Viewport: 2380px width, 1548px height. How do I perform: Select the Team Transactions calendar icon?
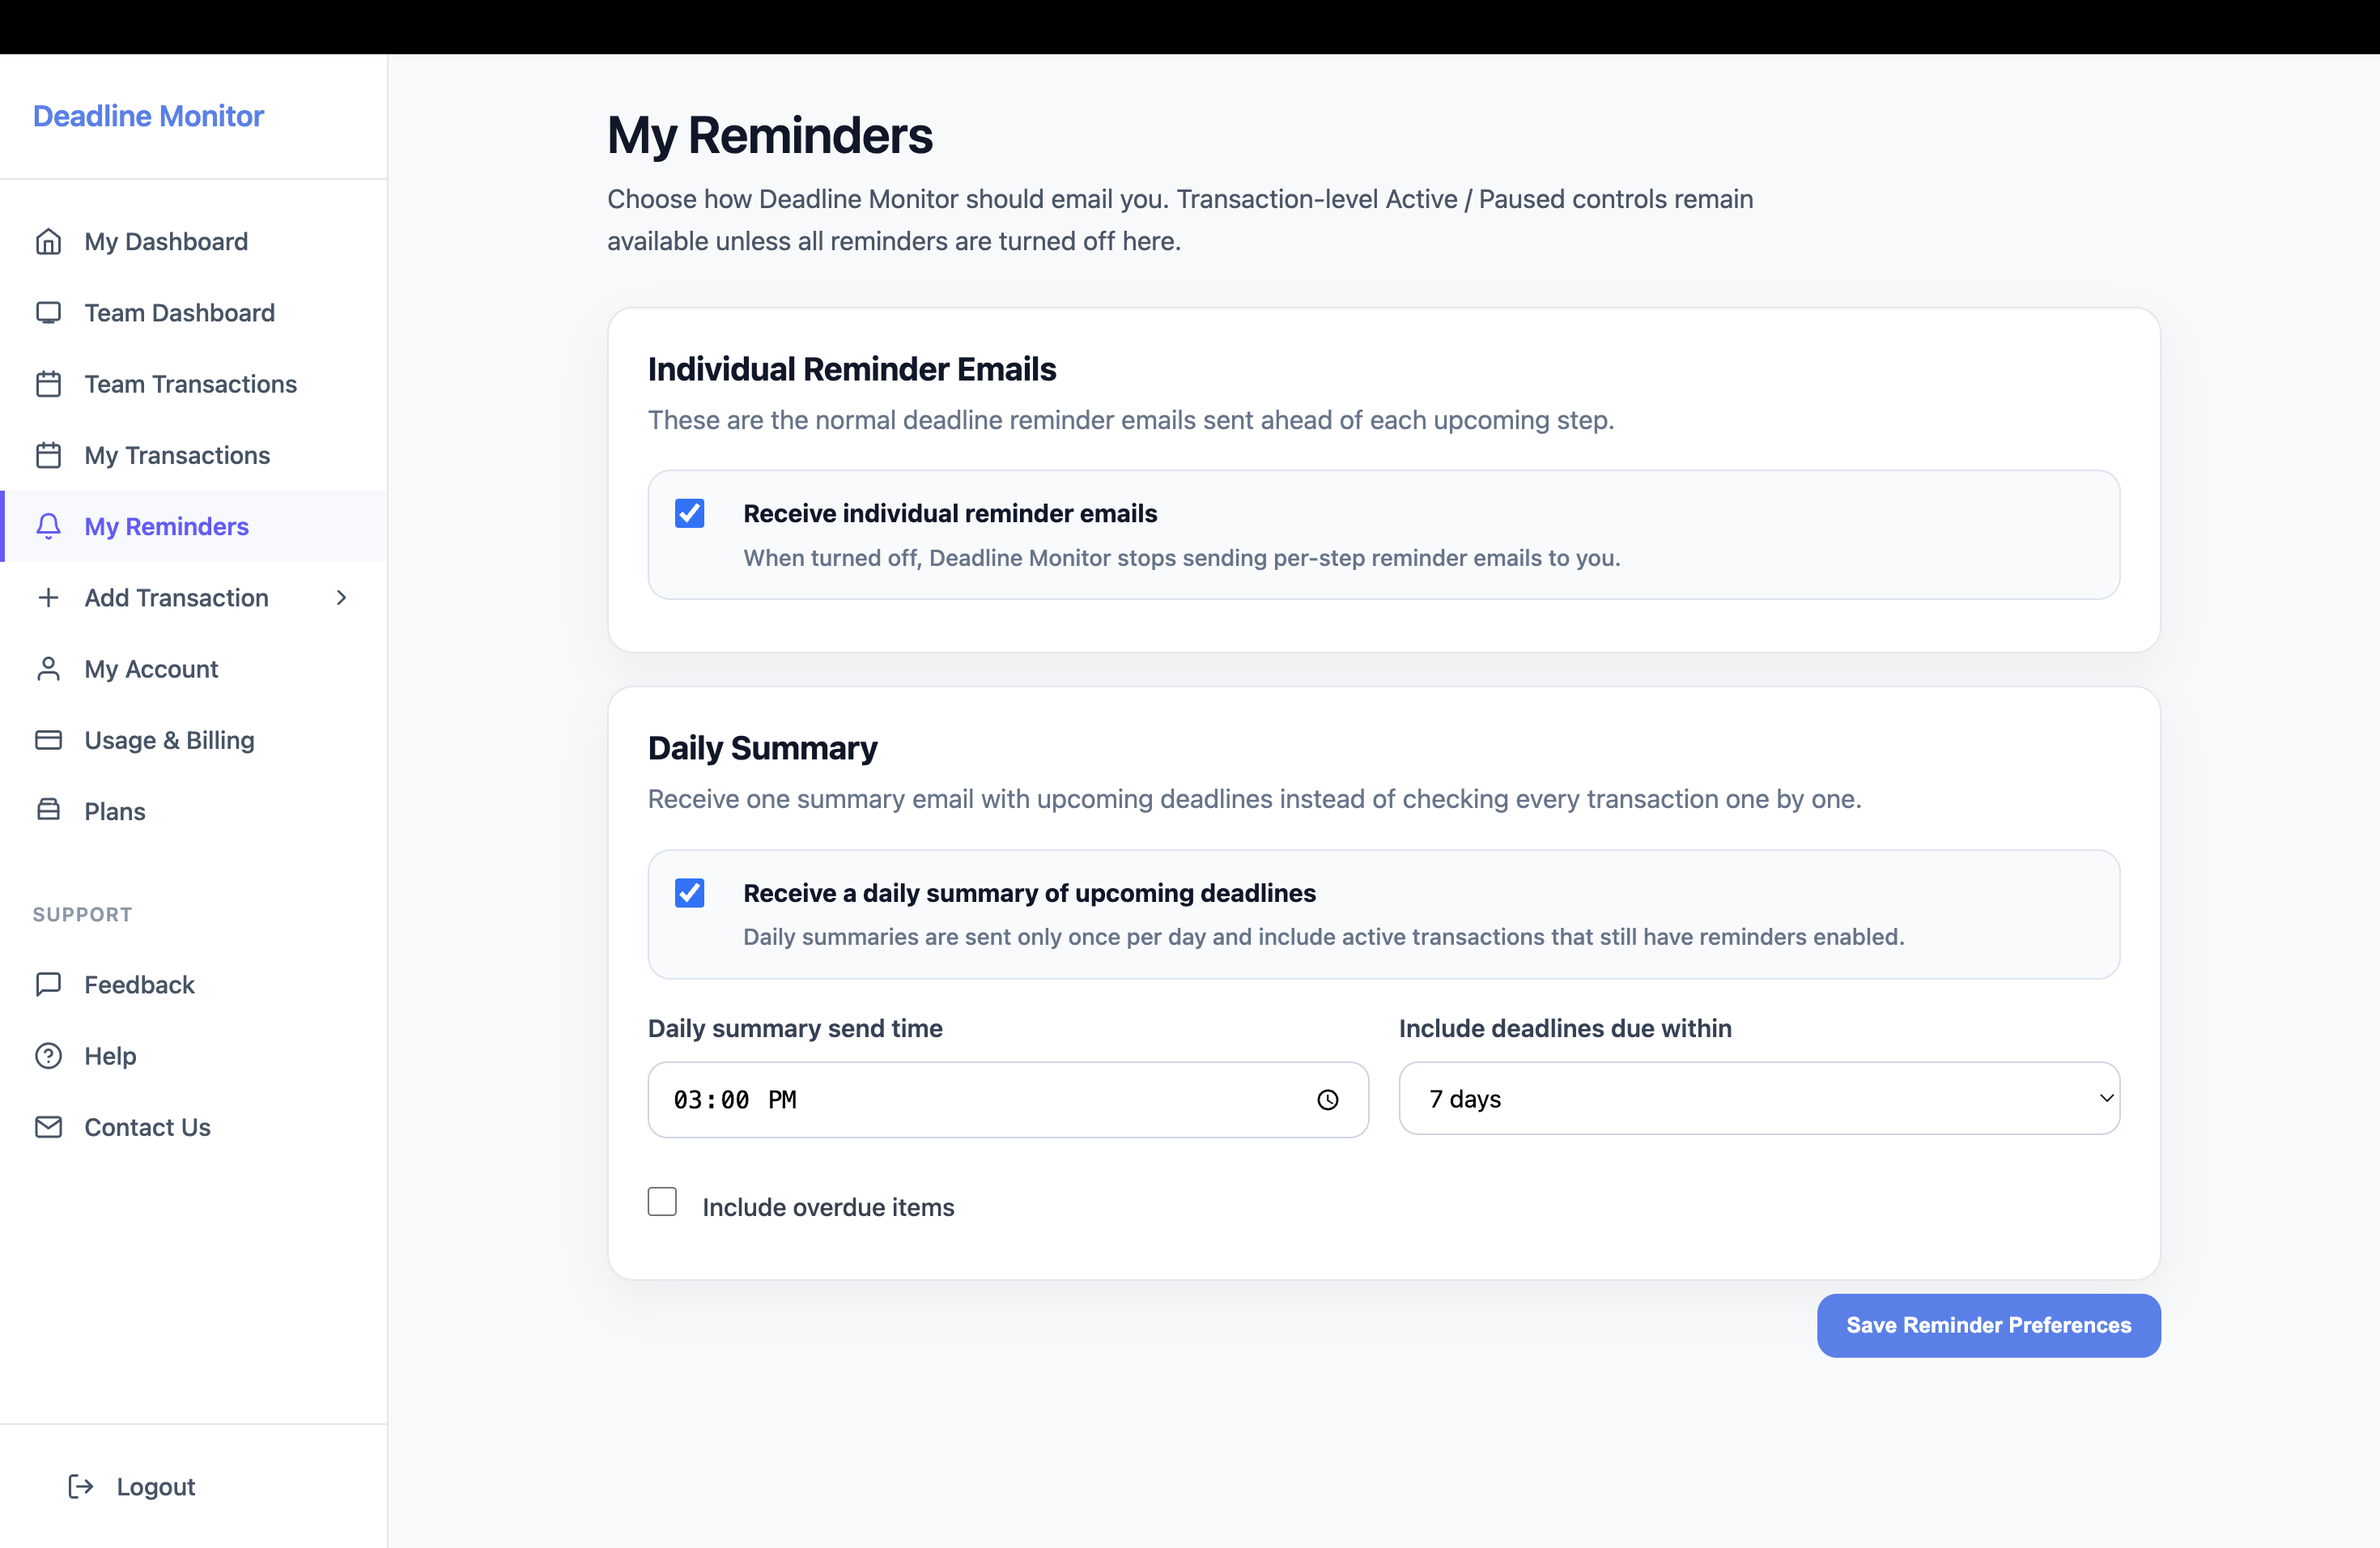pos(50,383)
